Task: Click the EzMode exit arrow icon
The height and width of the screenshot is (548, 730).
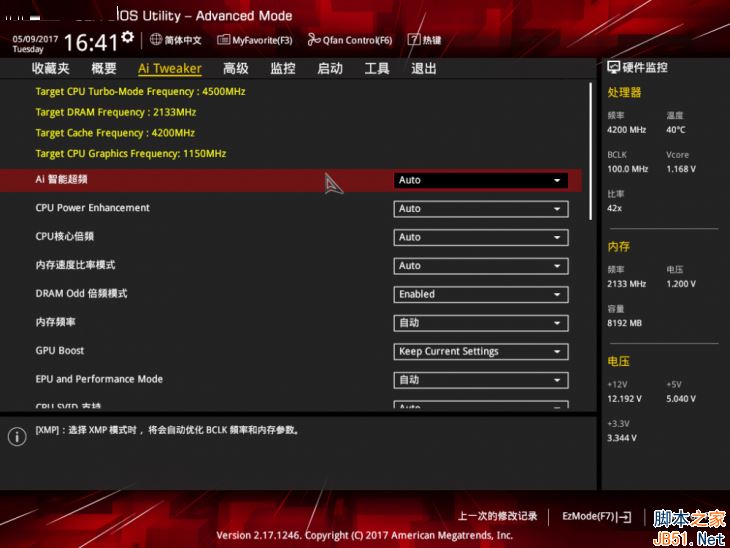Action: point(624,516)
